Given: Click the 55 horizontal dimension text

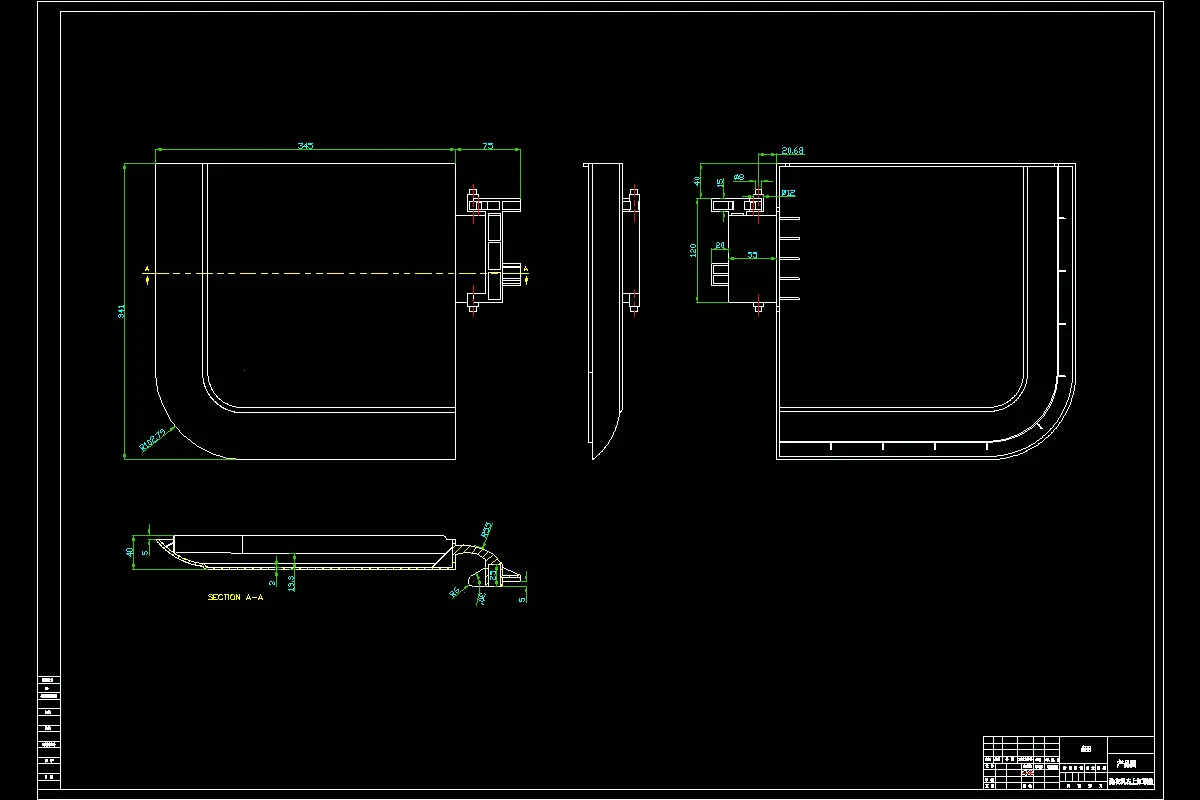Looking at the screenshot, I should point(752,255).
